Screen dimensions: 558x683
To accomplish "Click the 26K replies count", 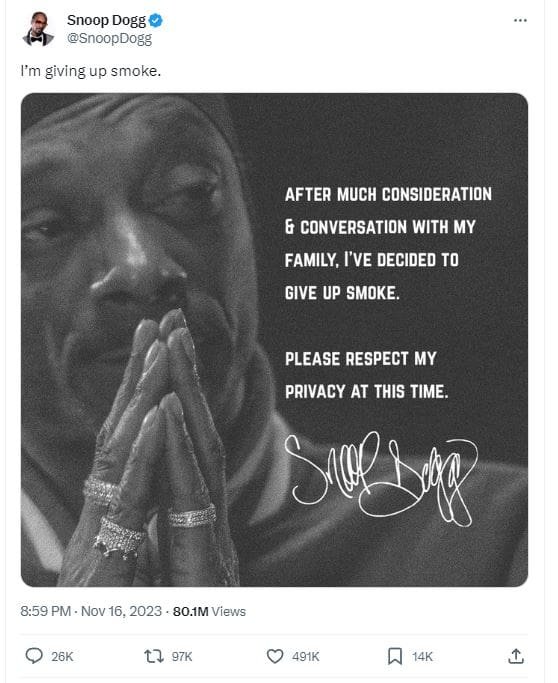I will click(x=62, y=656).
